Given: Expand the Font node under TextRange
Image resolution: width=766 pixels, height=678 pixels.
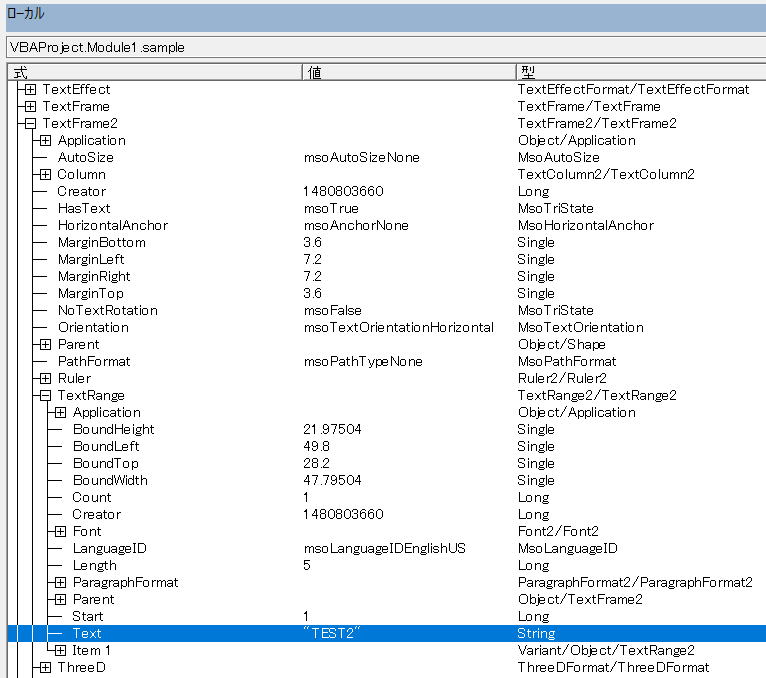Looking at the screenshot, I should (60, 531).
